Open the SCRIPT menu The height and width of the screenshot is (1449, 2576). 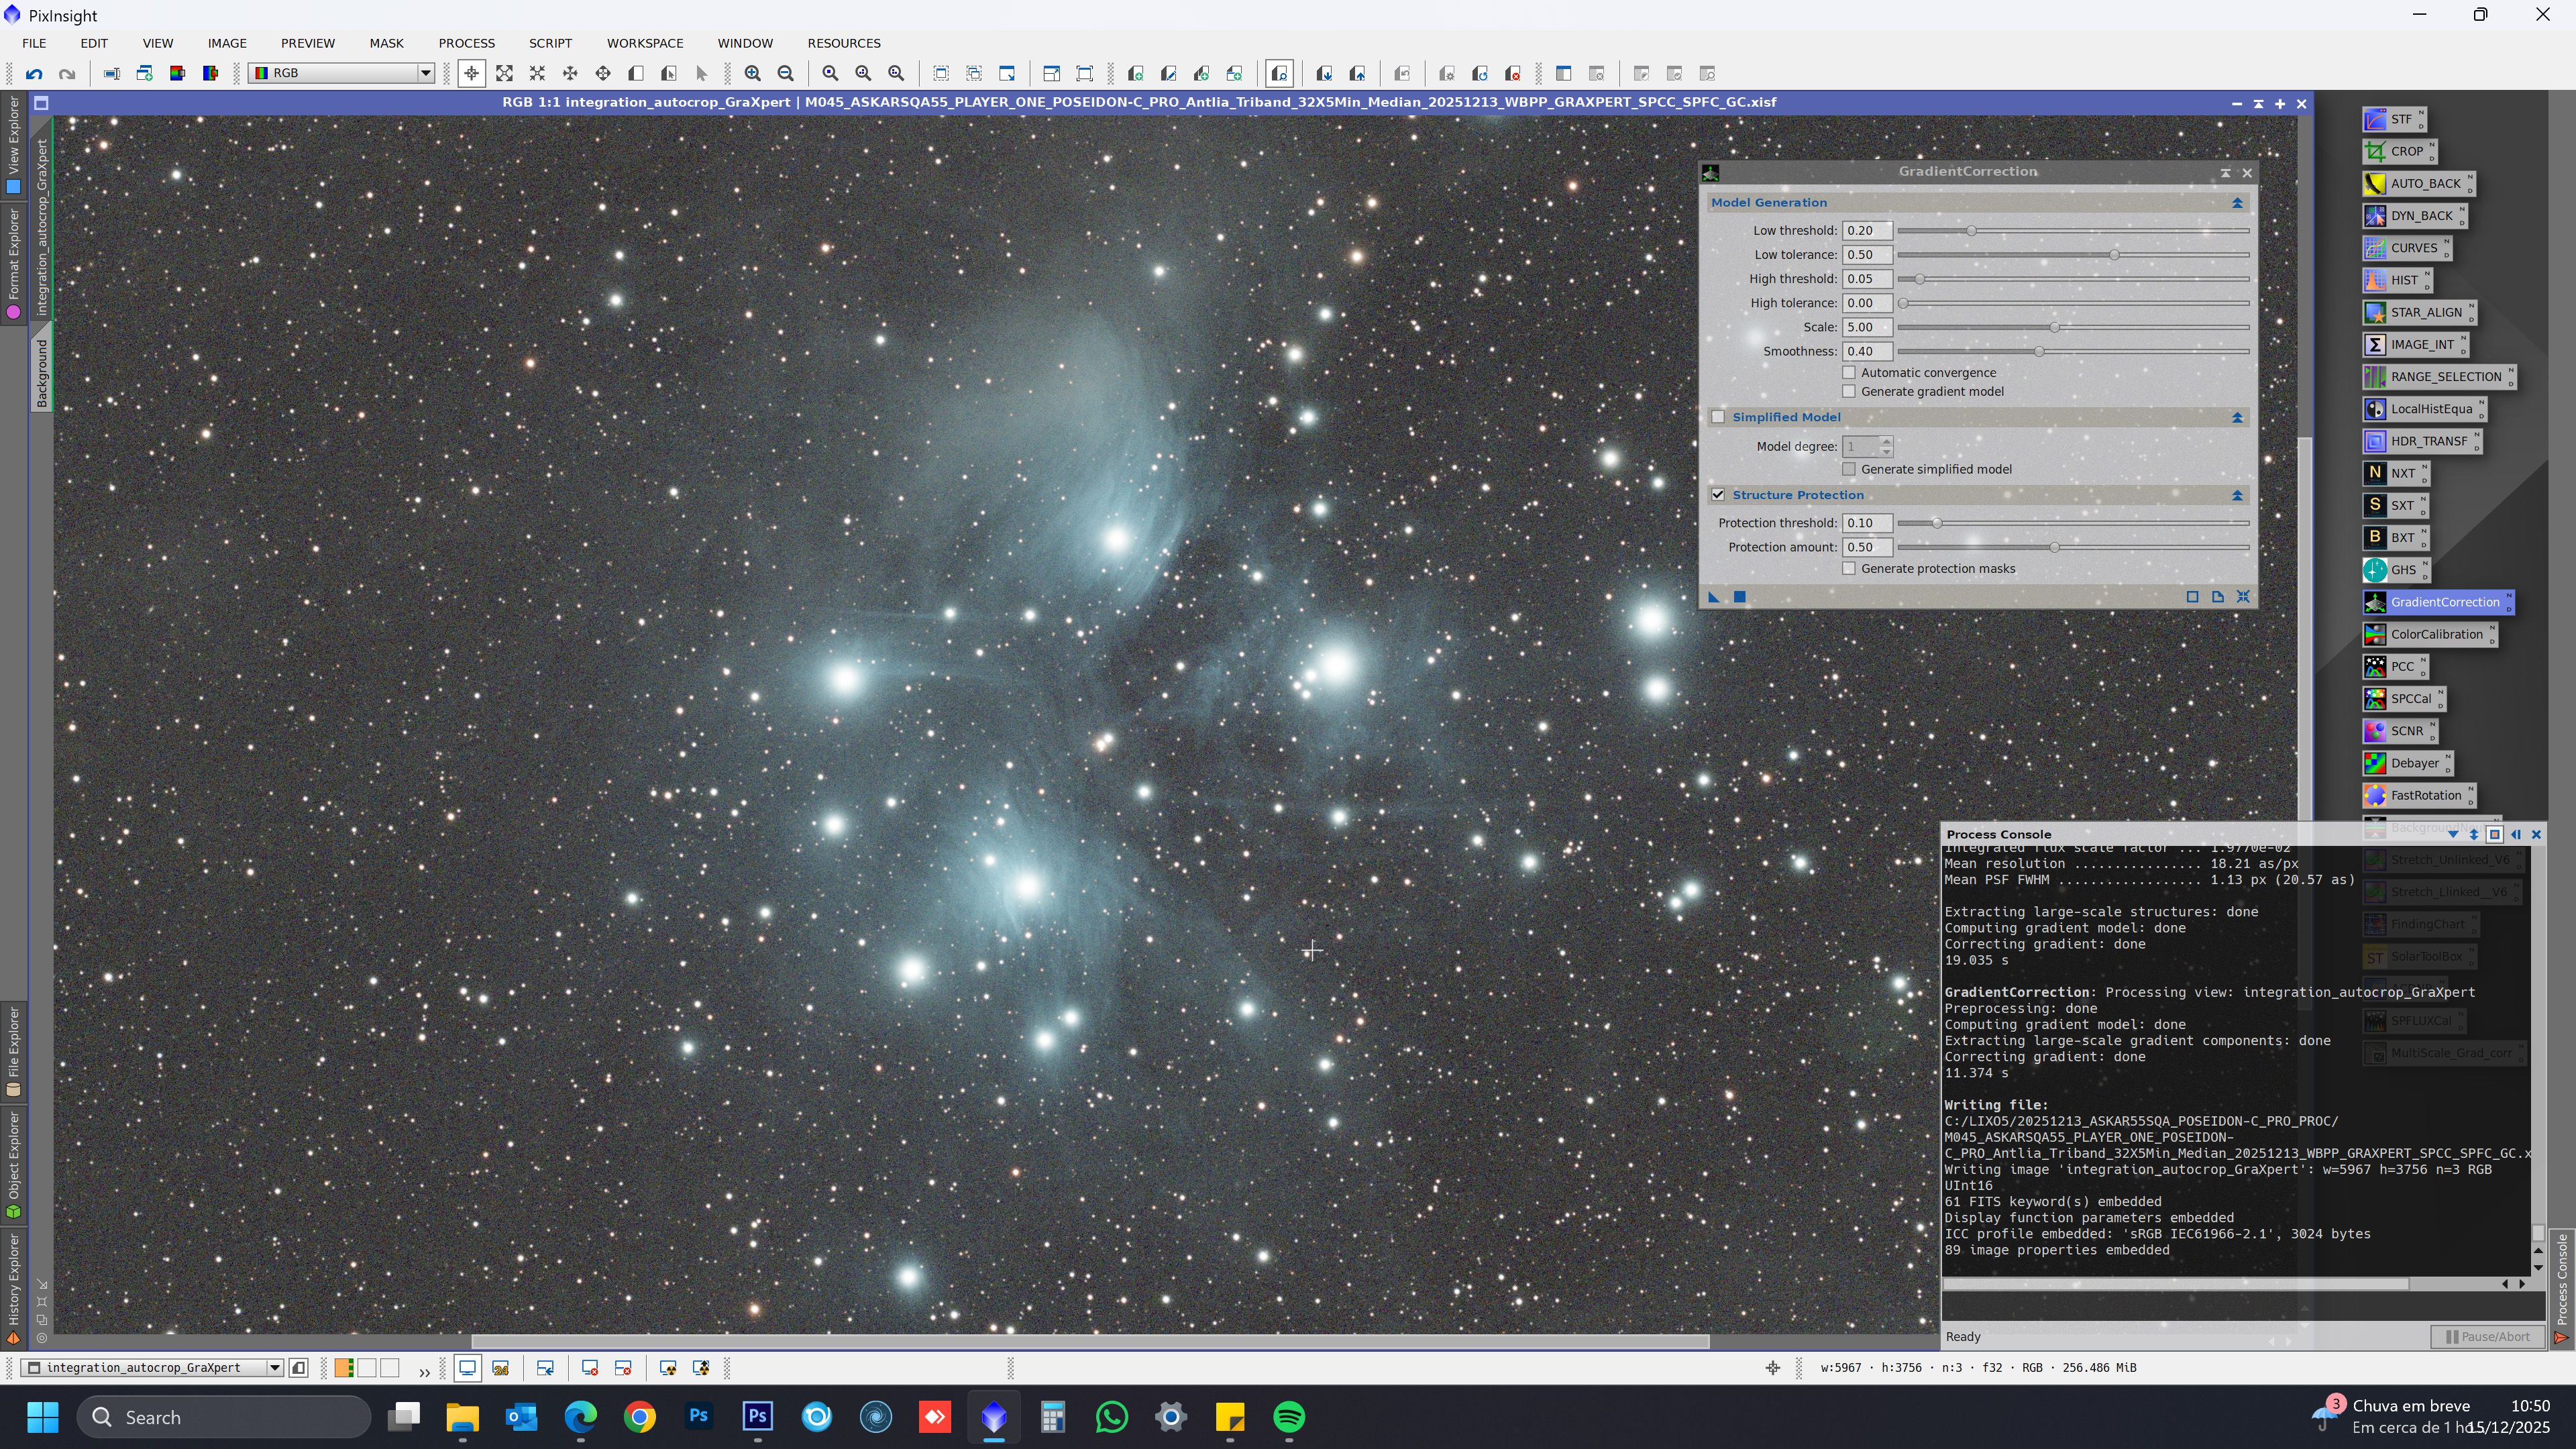click(x=550, y=43)
